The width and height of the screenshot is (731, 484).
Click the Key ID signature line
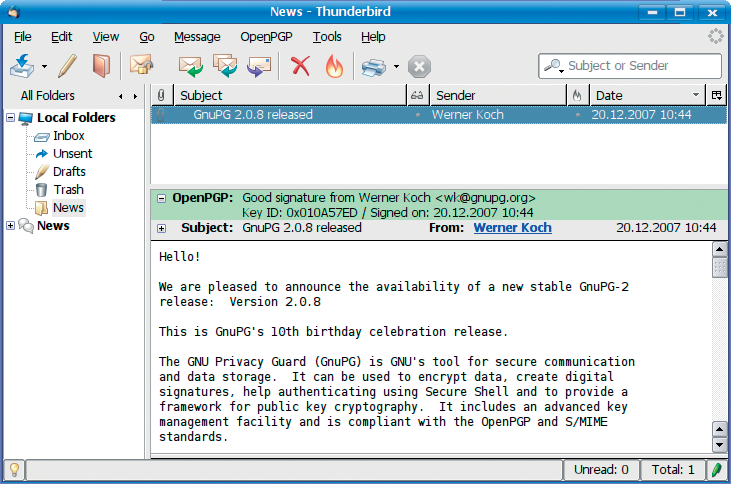tap(387, 213)
